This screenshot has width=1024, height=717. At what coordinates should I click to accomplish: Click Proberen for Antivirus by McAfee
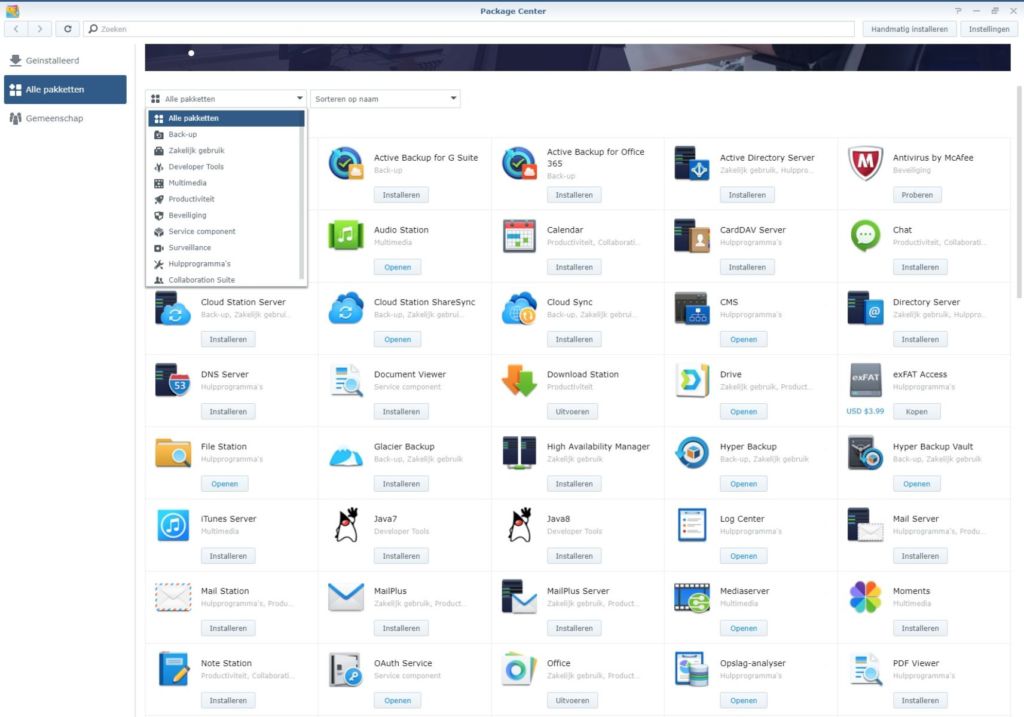[917, 195]
